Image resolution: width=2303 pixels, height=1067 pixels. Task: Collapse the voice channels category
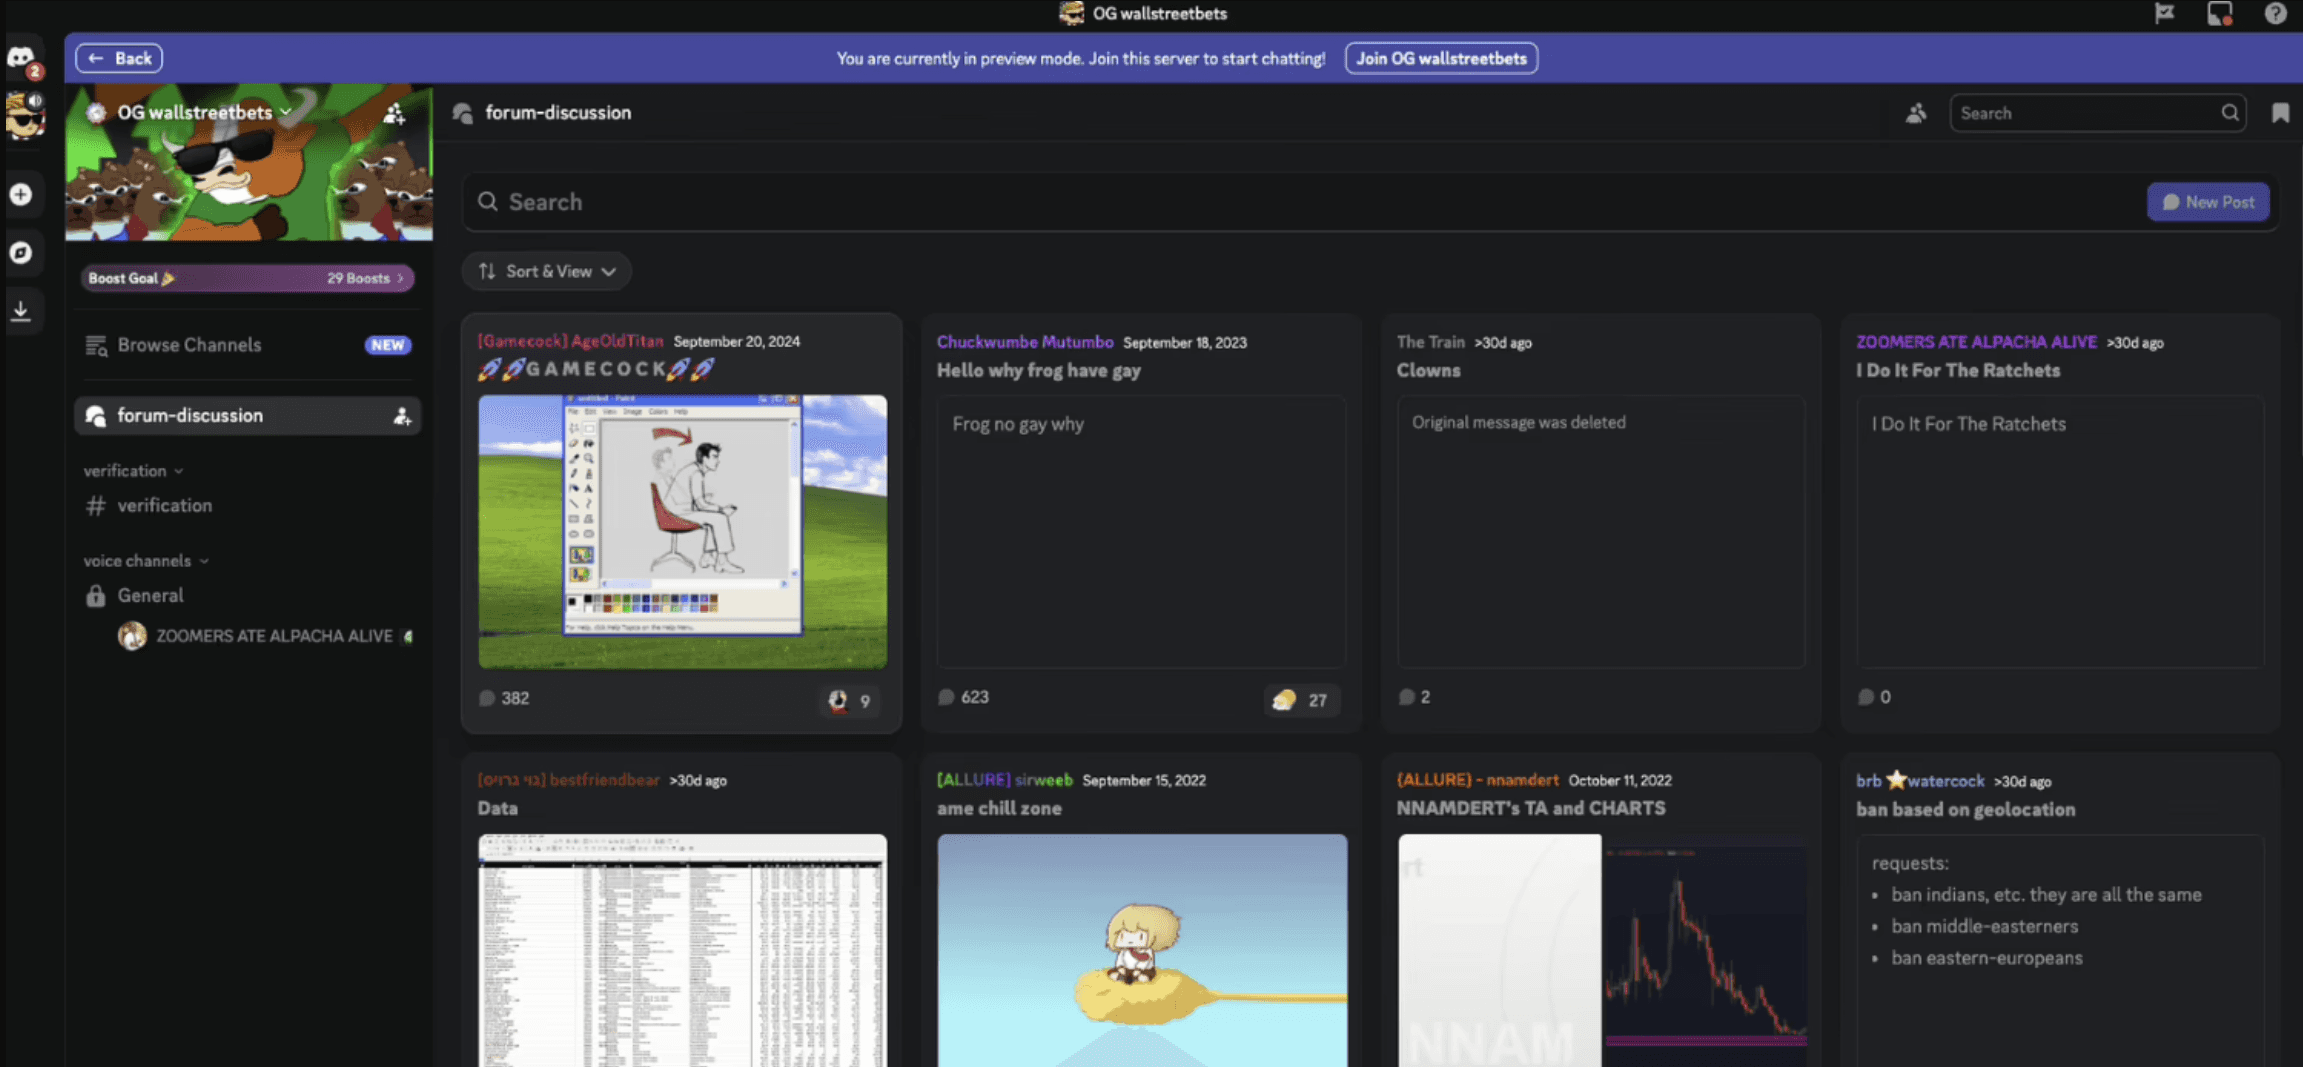click(x=146, y=560)
